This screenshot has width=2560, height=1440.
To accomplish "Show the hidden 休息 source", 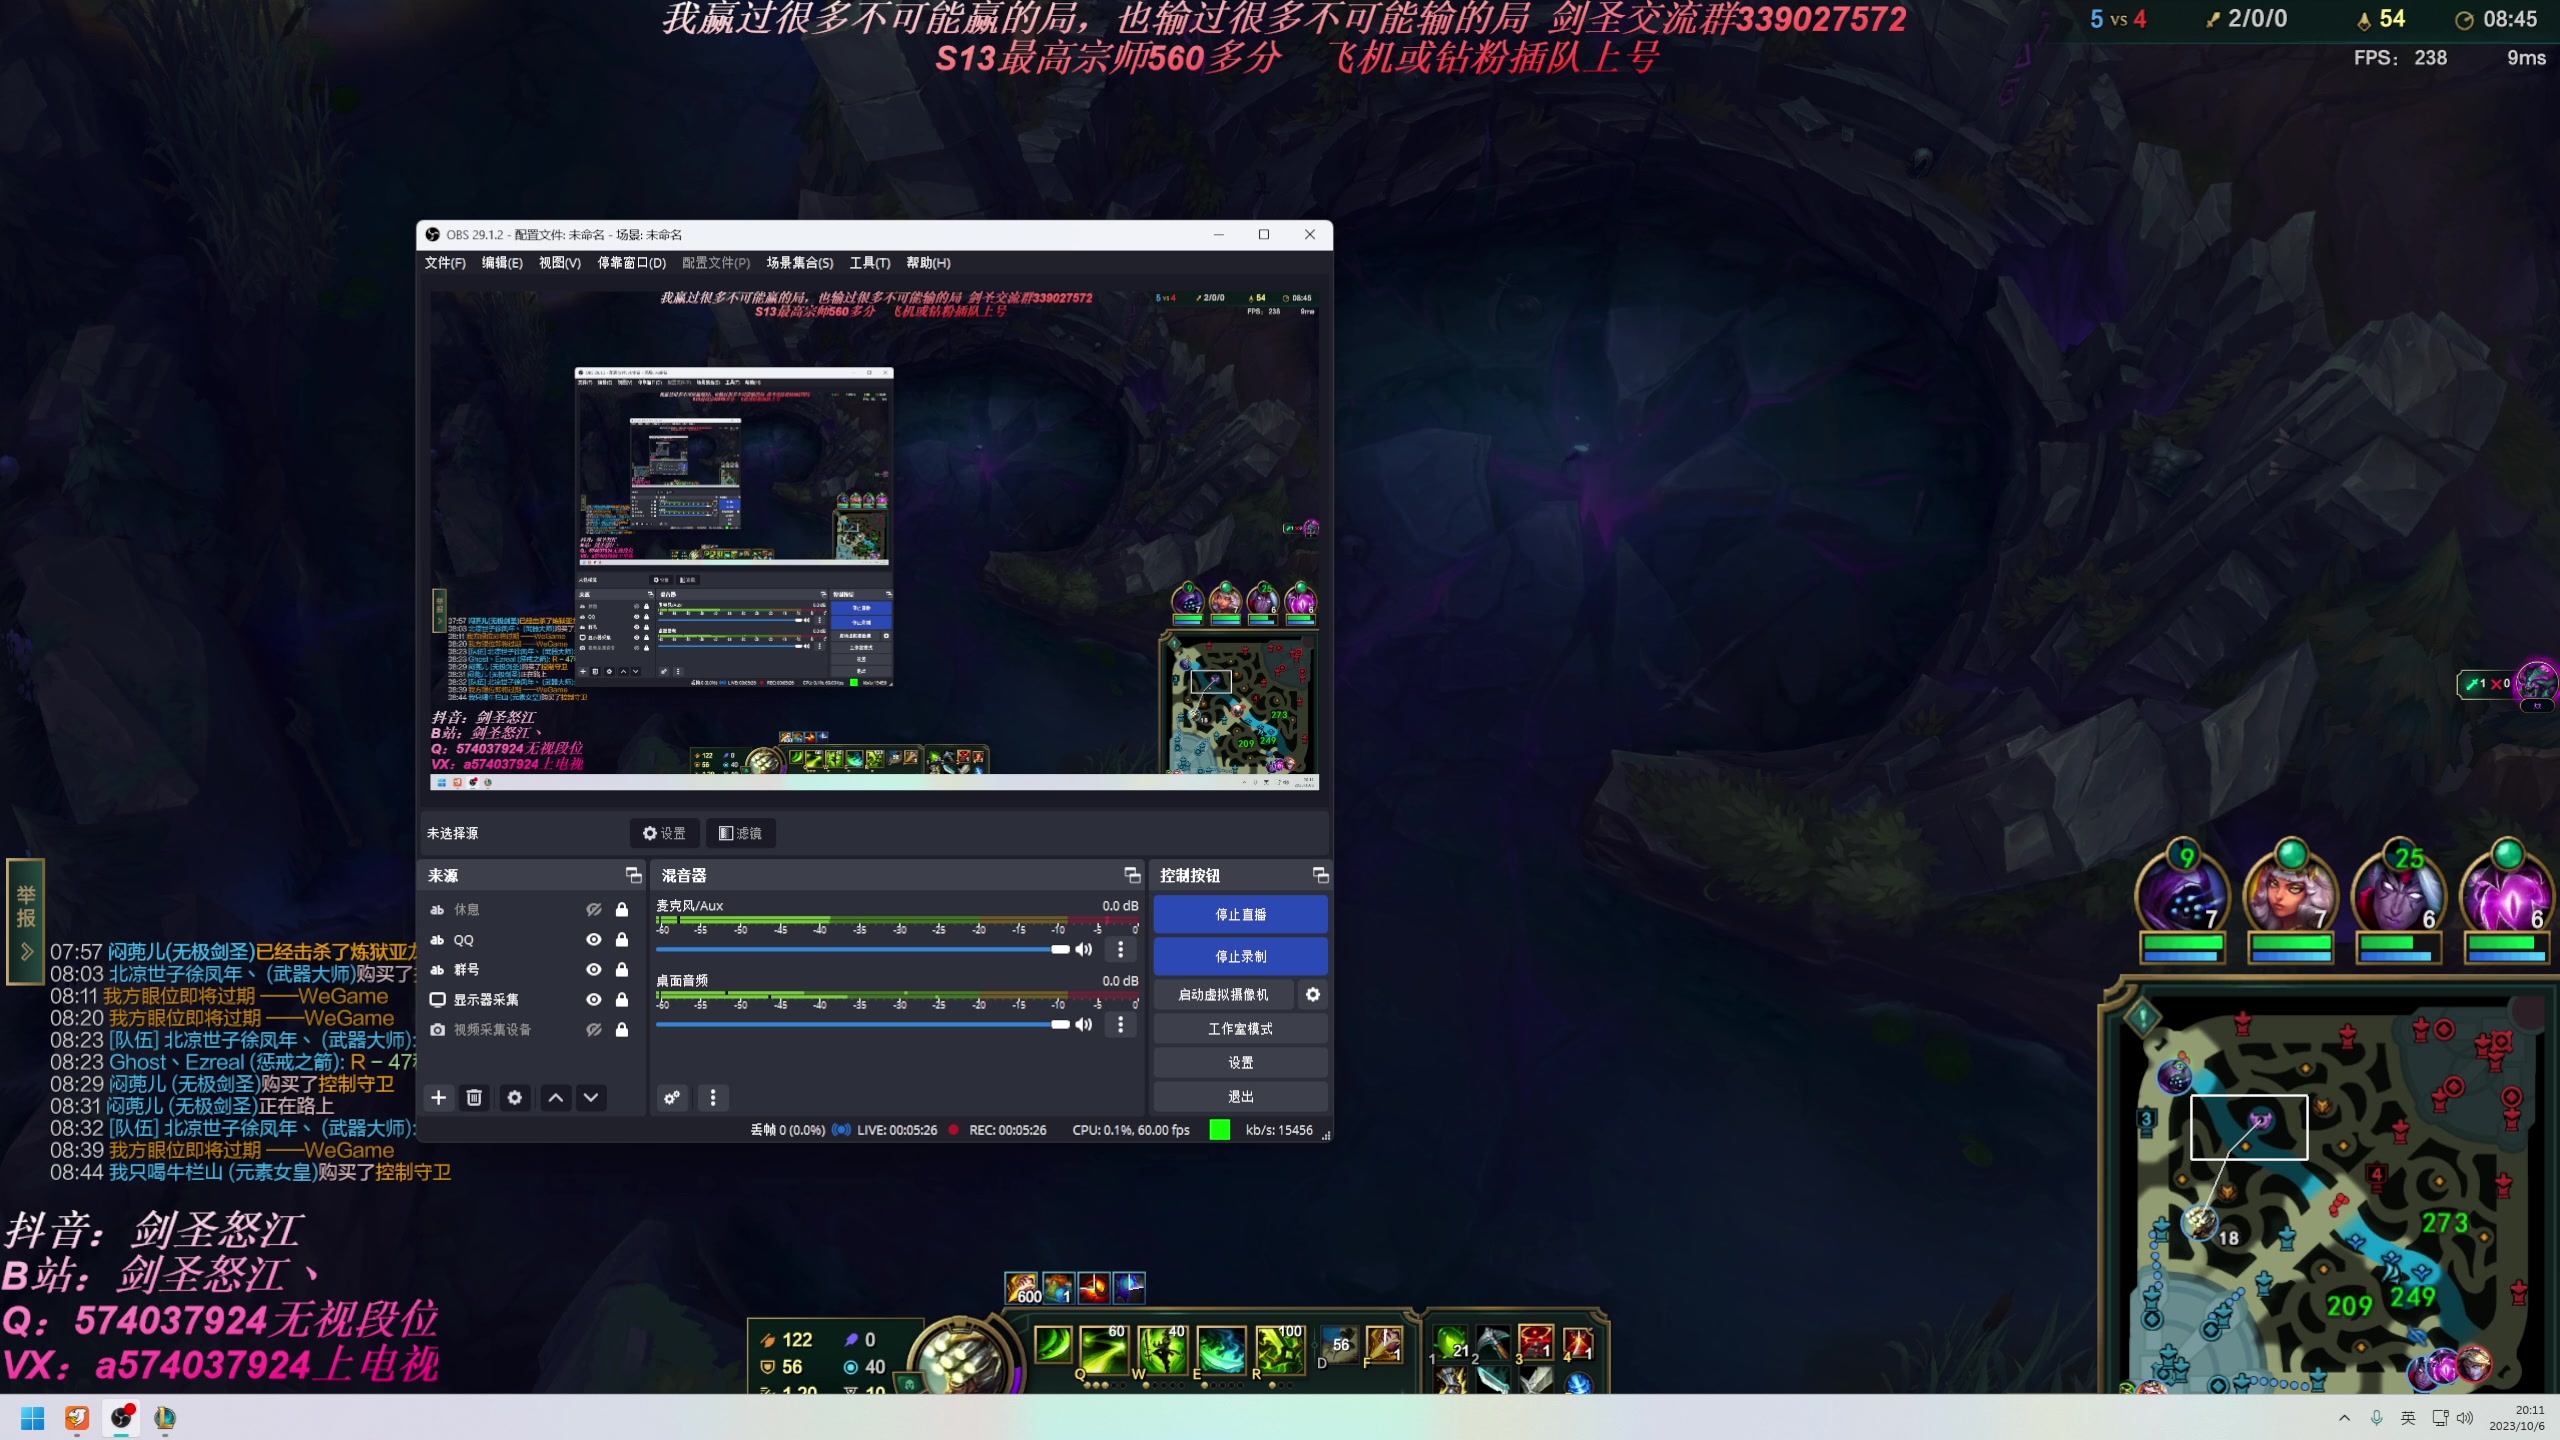I will click(593, 909).
